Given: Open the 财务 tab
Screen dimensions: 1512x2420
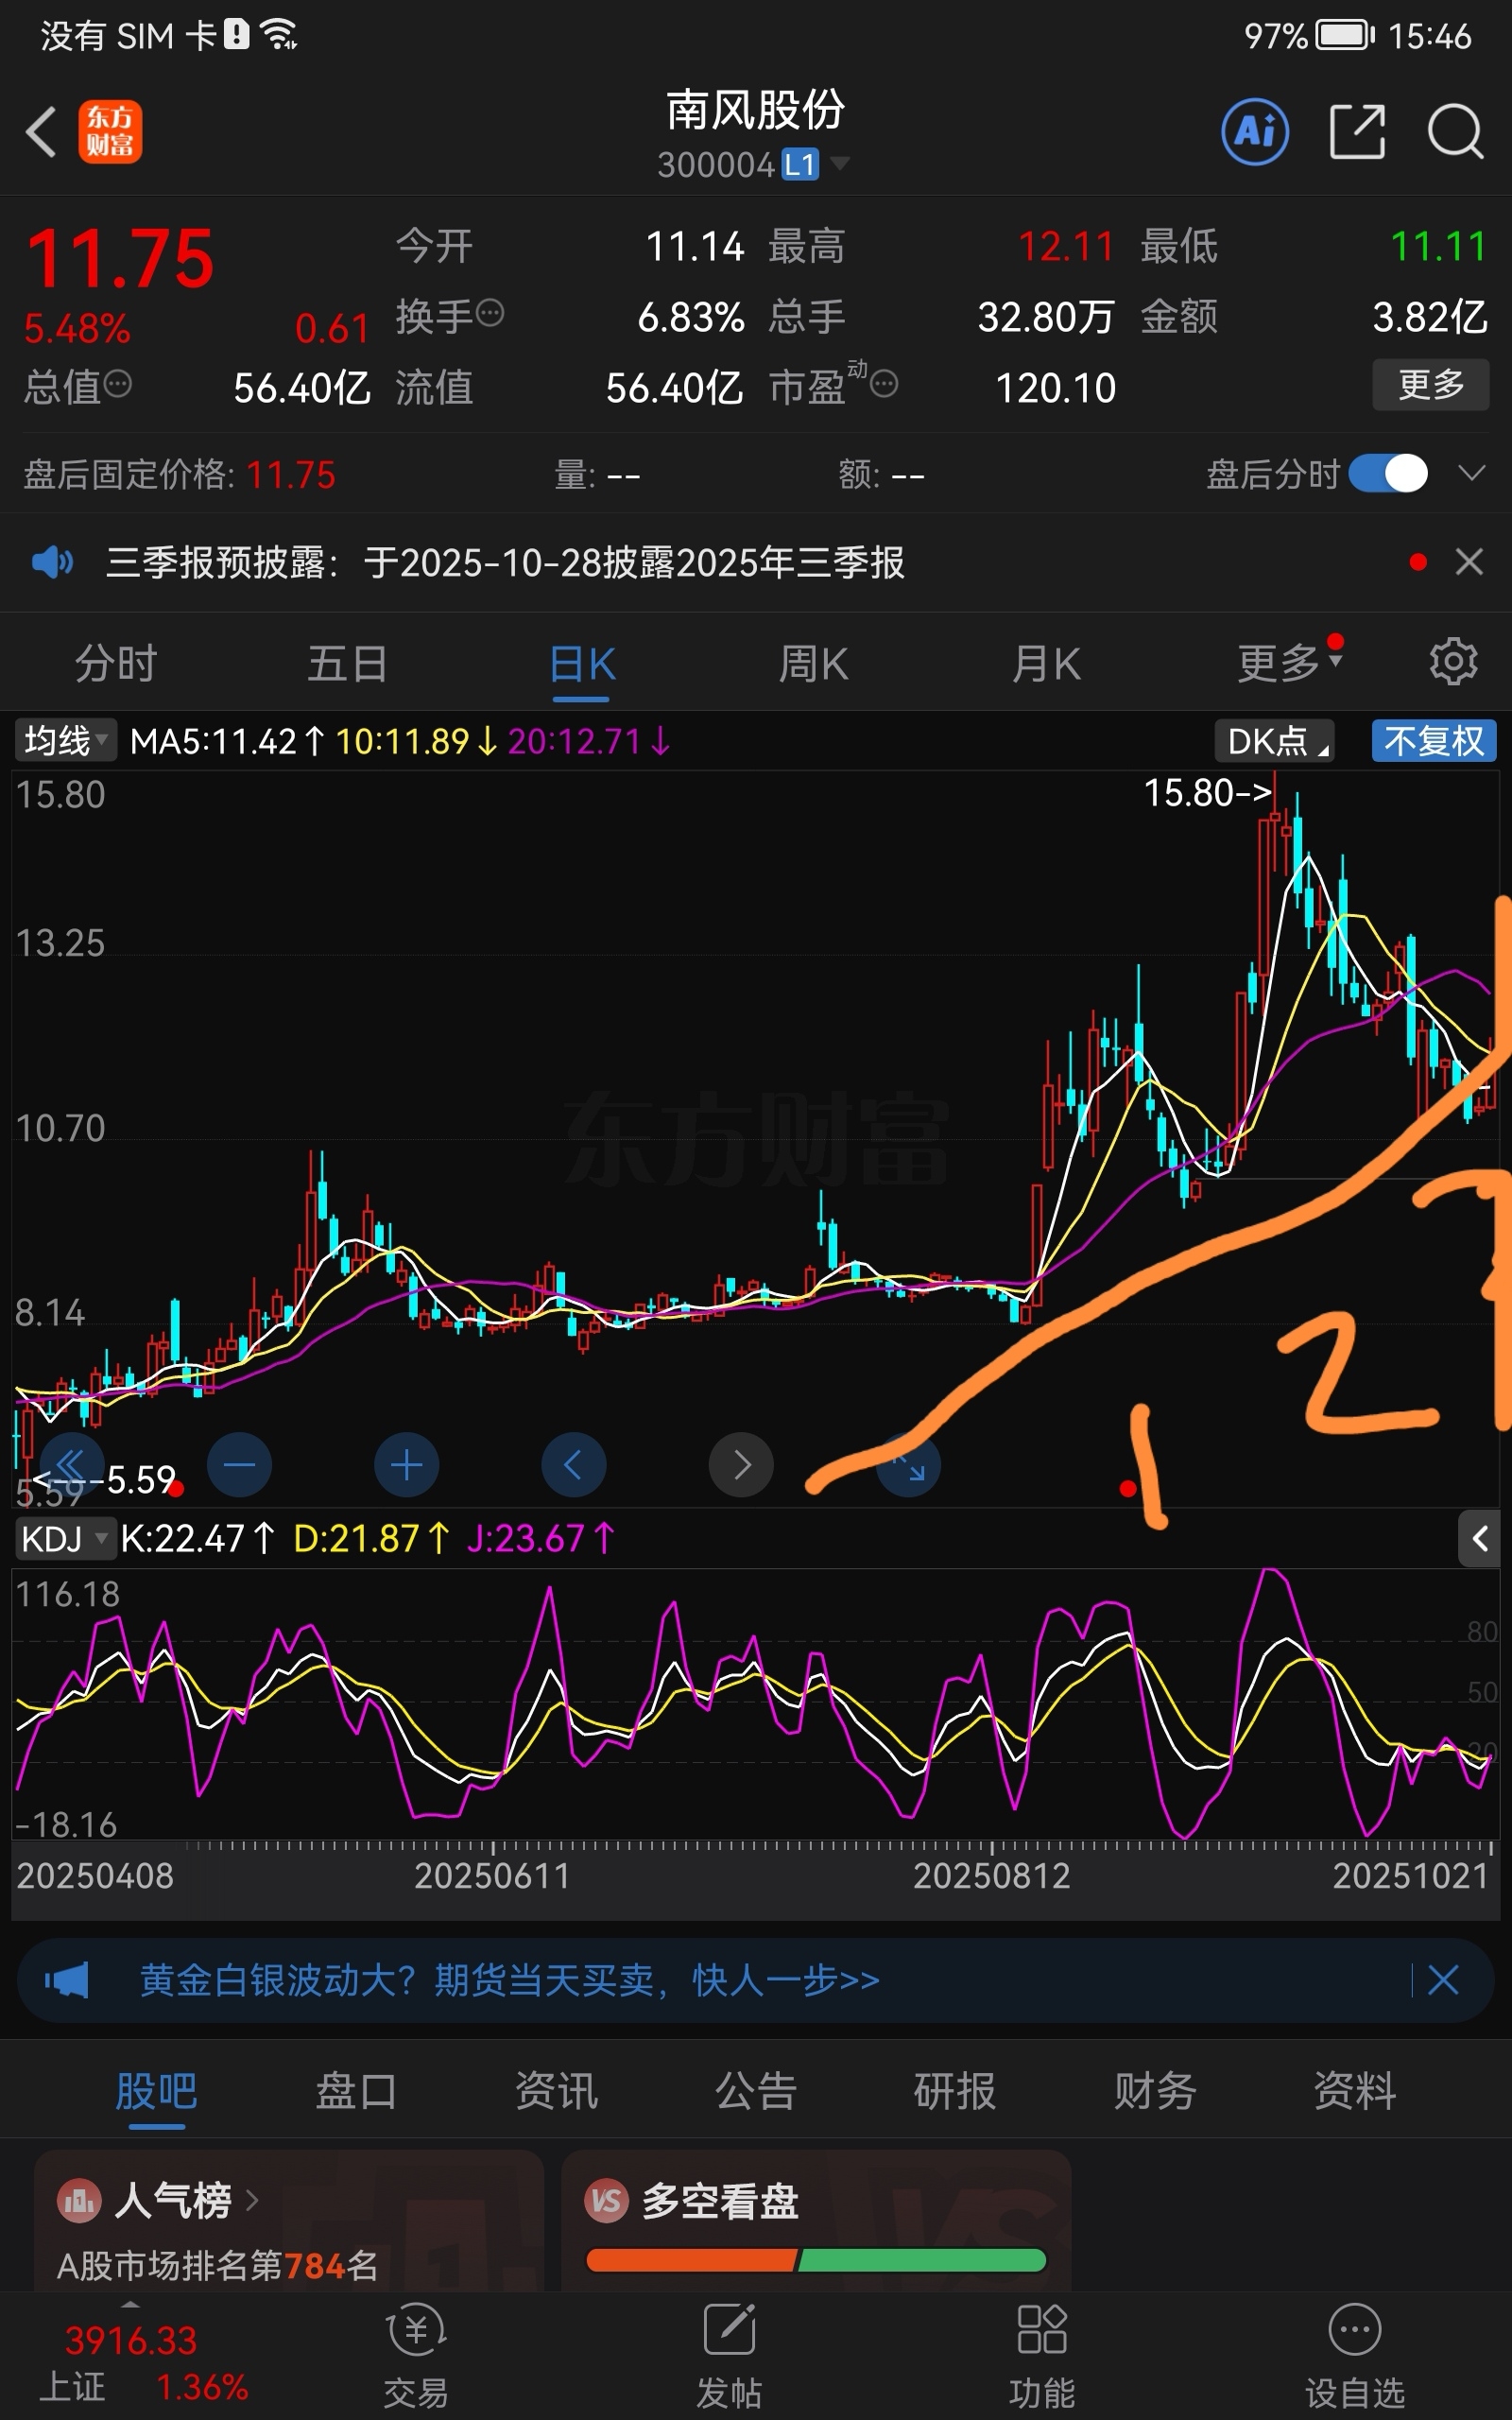Looking at the screenshot, I should [1155, 2091].
